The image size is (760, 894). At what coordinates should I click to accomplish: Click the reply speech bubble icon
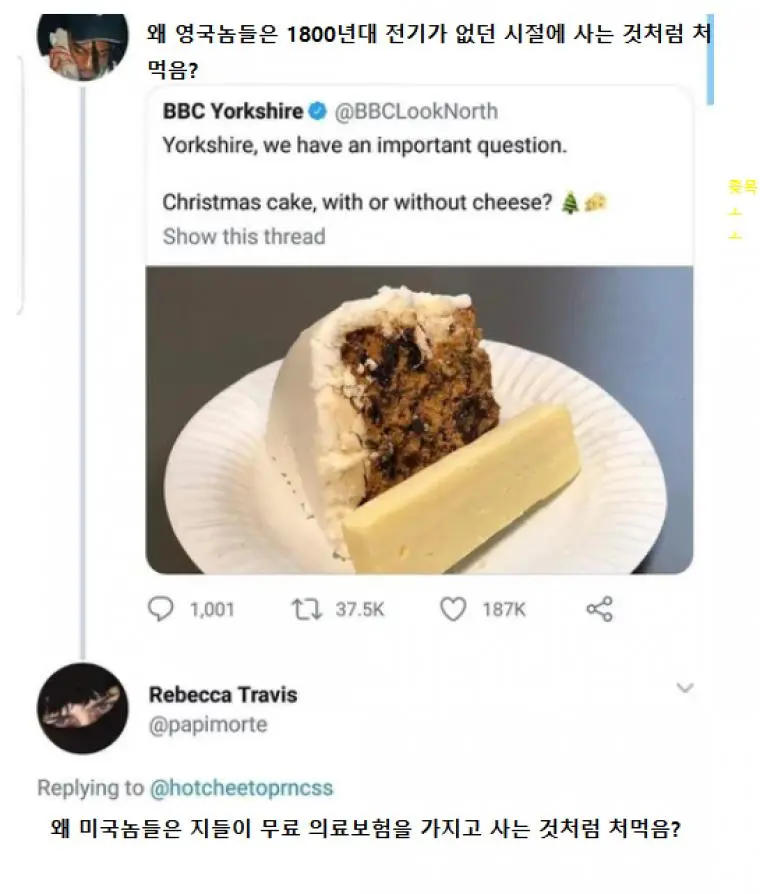tap(161, 609)
